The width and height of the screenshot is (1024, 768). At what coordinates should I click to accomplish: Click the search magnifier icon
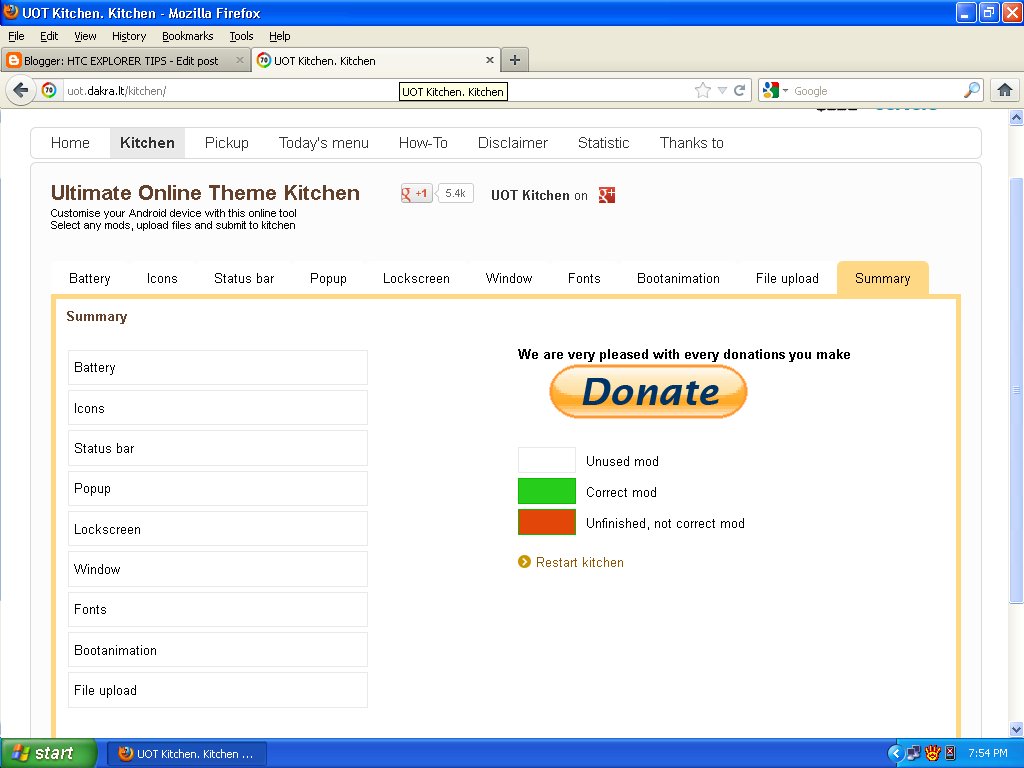pos(972,90)
